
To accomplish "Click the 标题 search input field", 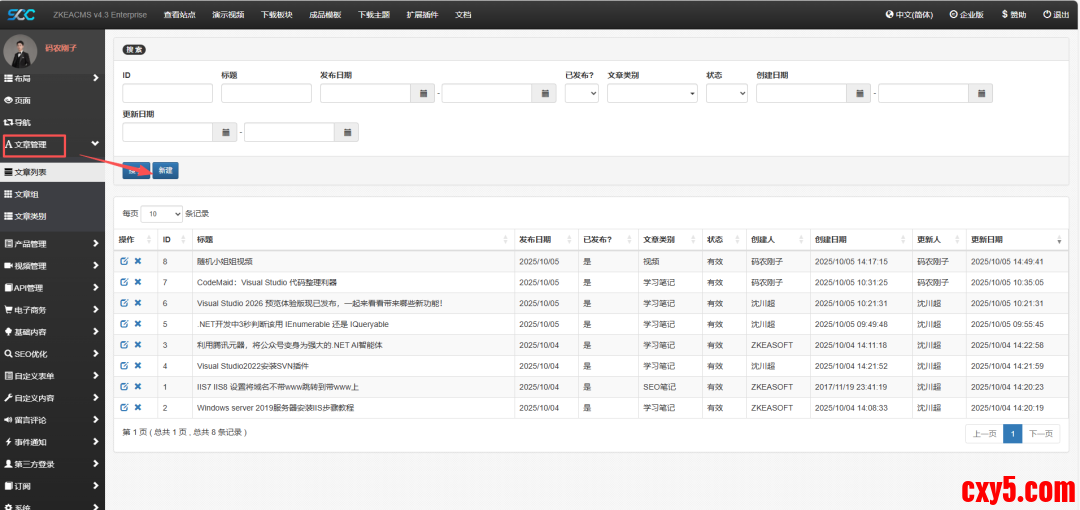I will [266, 93].
